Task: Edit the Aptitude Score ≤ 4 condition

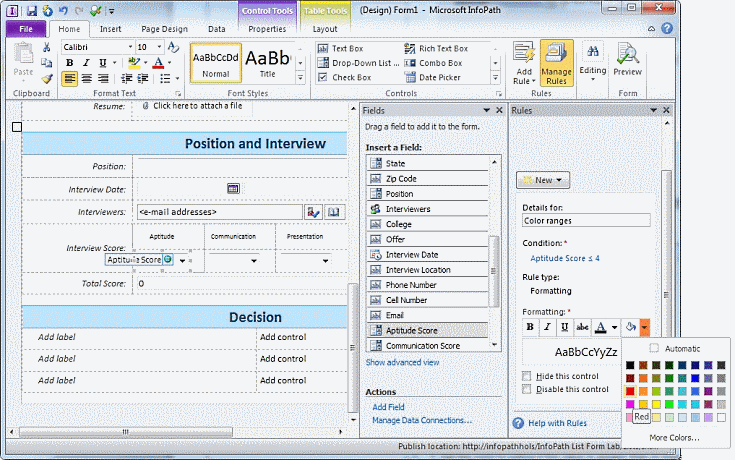Action: (565, 258)
